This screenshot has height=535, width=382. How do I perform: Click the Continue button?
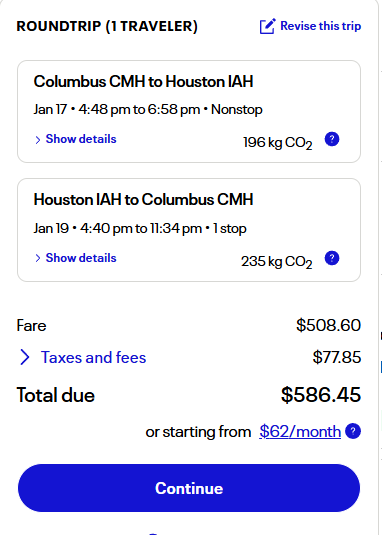[x=189, y=488]
